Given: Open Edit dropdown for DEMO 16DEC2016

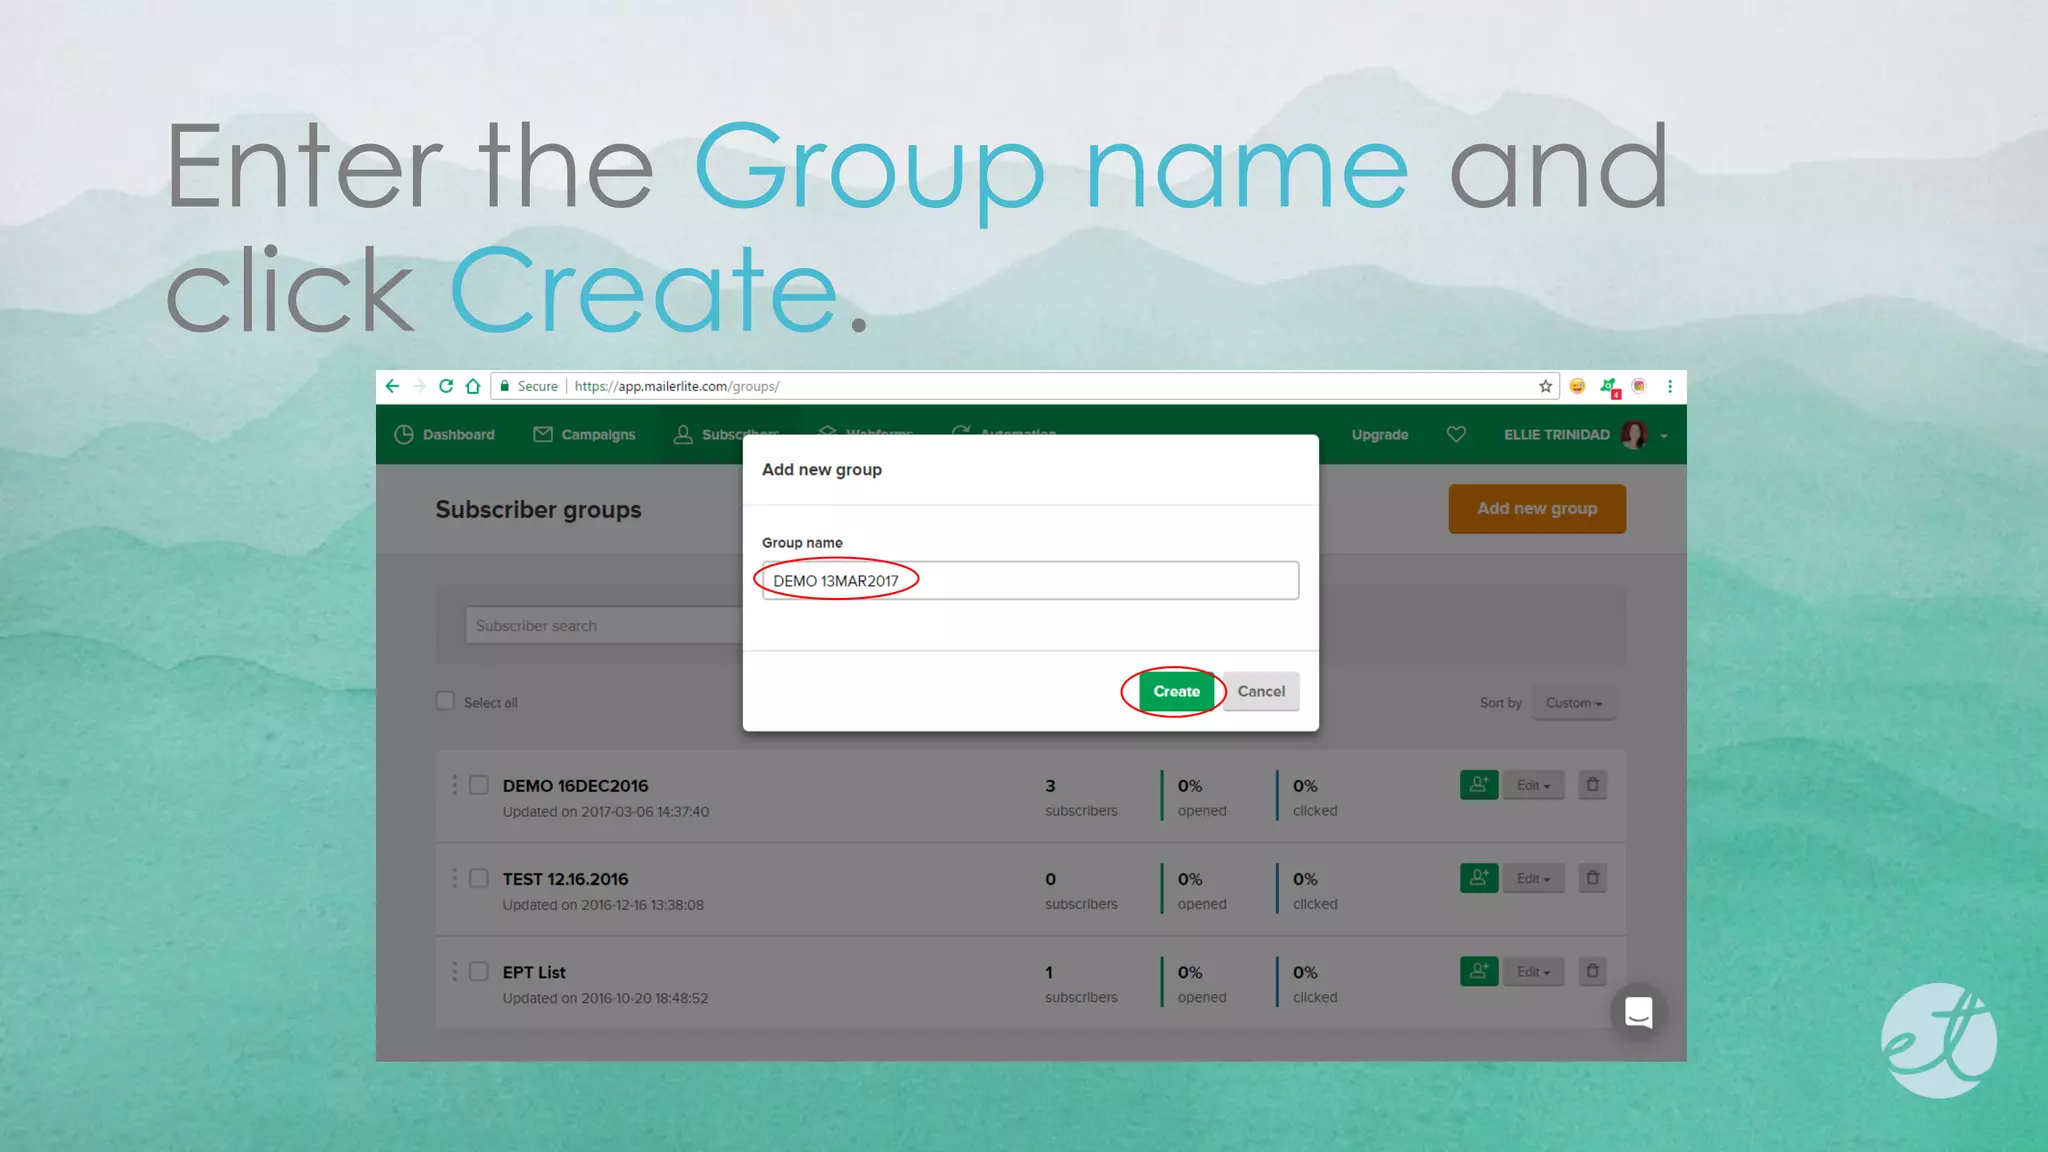Looking at the screenshot, I should tap(1533, 785).
